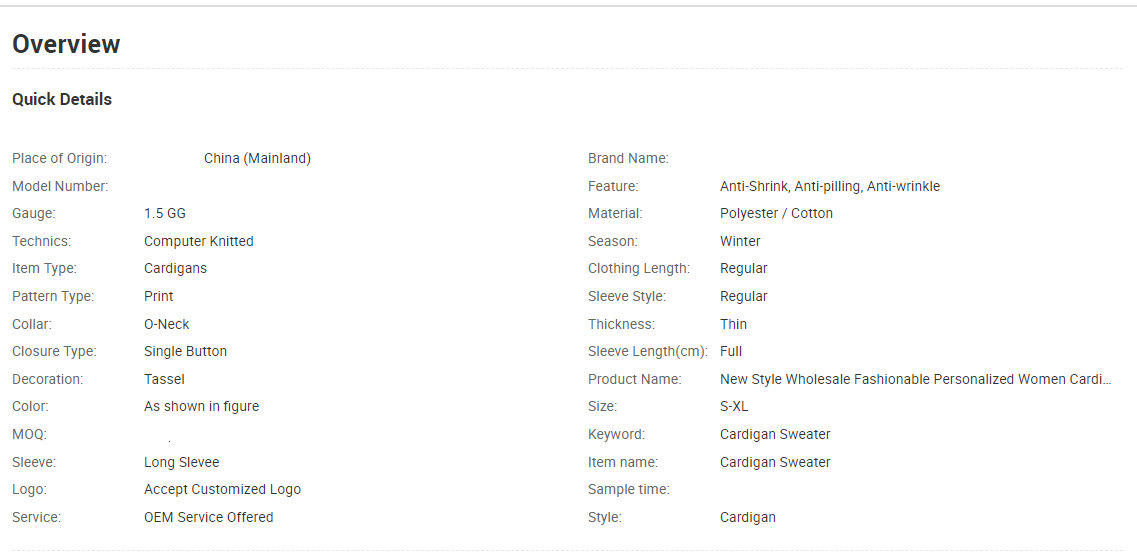Click the Overview heading
The height and width of the screenshot is (560, 1137).
point(66,44)
